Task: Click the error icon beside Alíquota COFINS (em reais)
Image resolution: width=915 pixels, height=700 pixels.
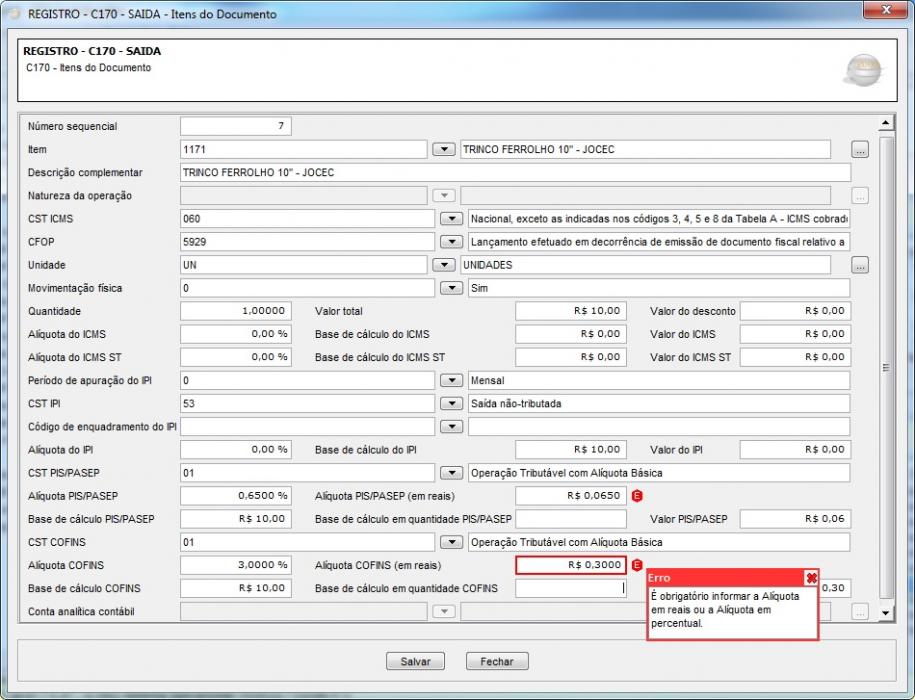Action: [637, 565]
